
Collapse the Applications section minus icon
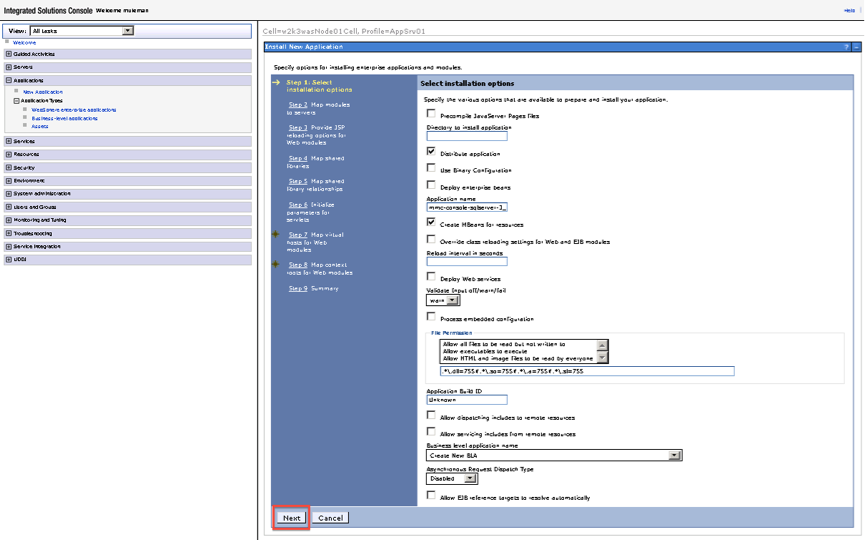(9, 80)
